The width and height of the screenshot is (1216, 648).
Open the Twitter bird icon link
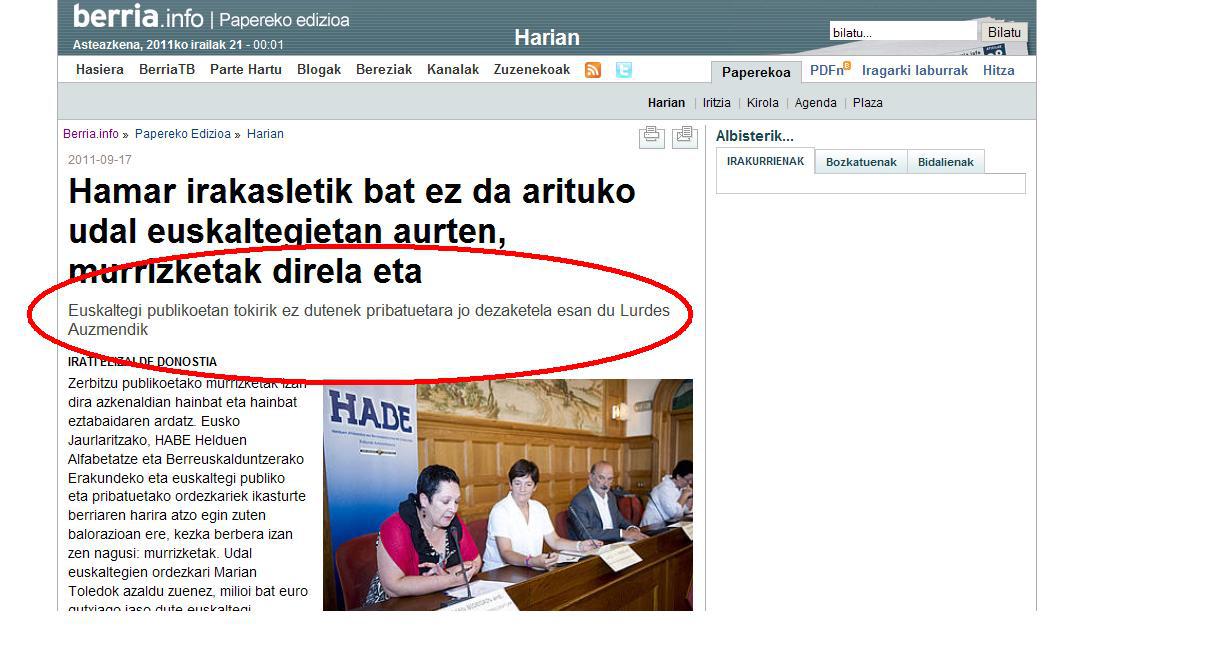624,70
